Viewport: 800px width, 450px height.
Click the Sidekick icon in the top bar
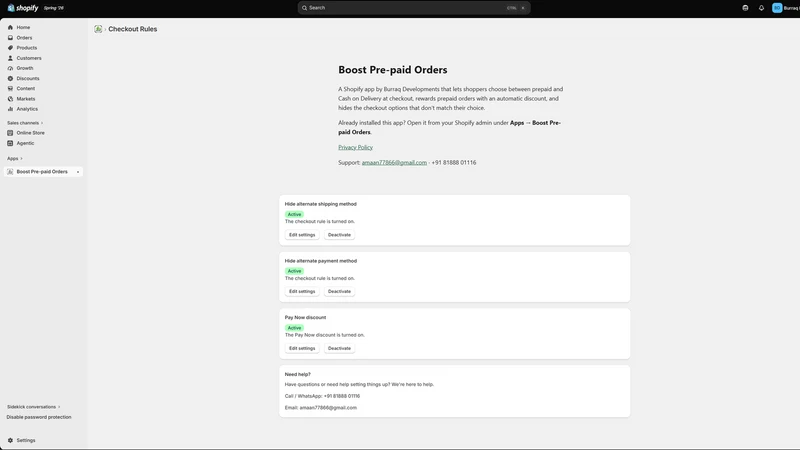745,8
